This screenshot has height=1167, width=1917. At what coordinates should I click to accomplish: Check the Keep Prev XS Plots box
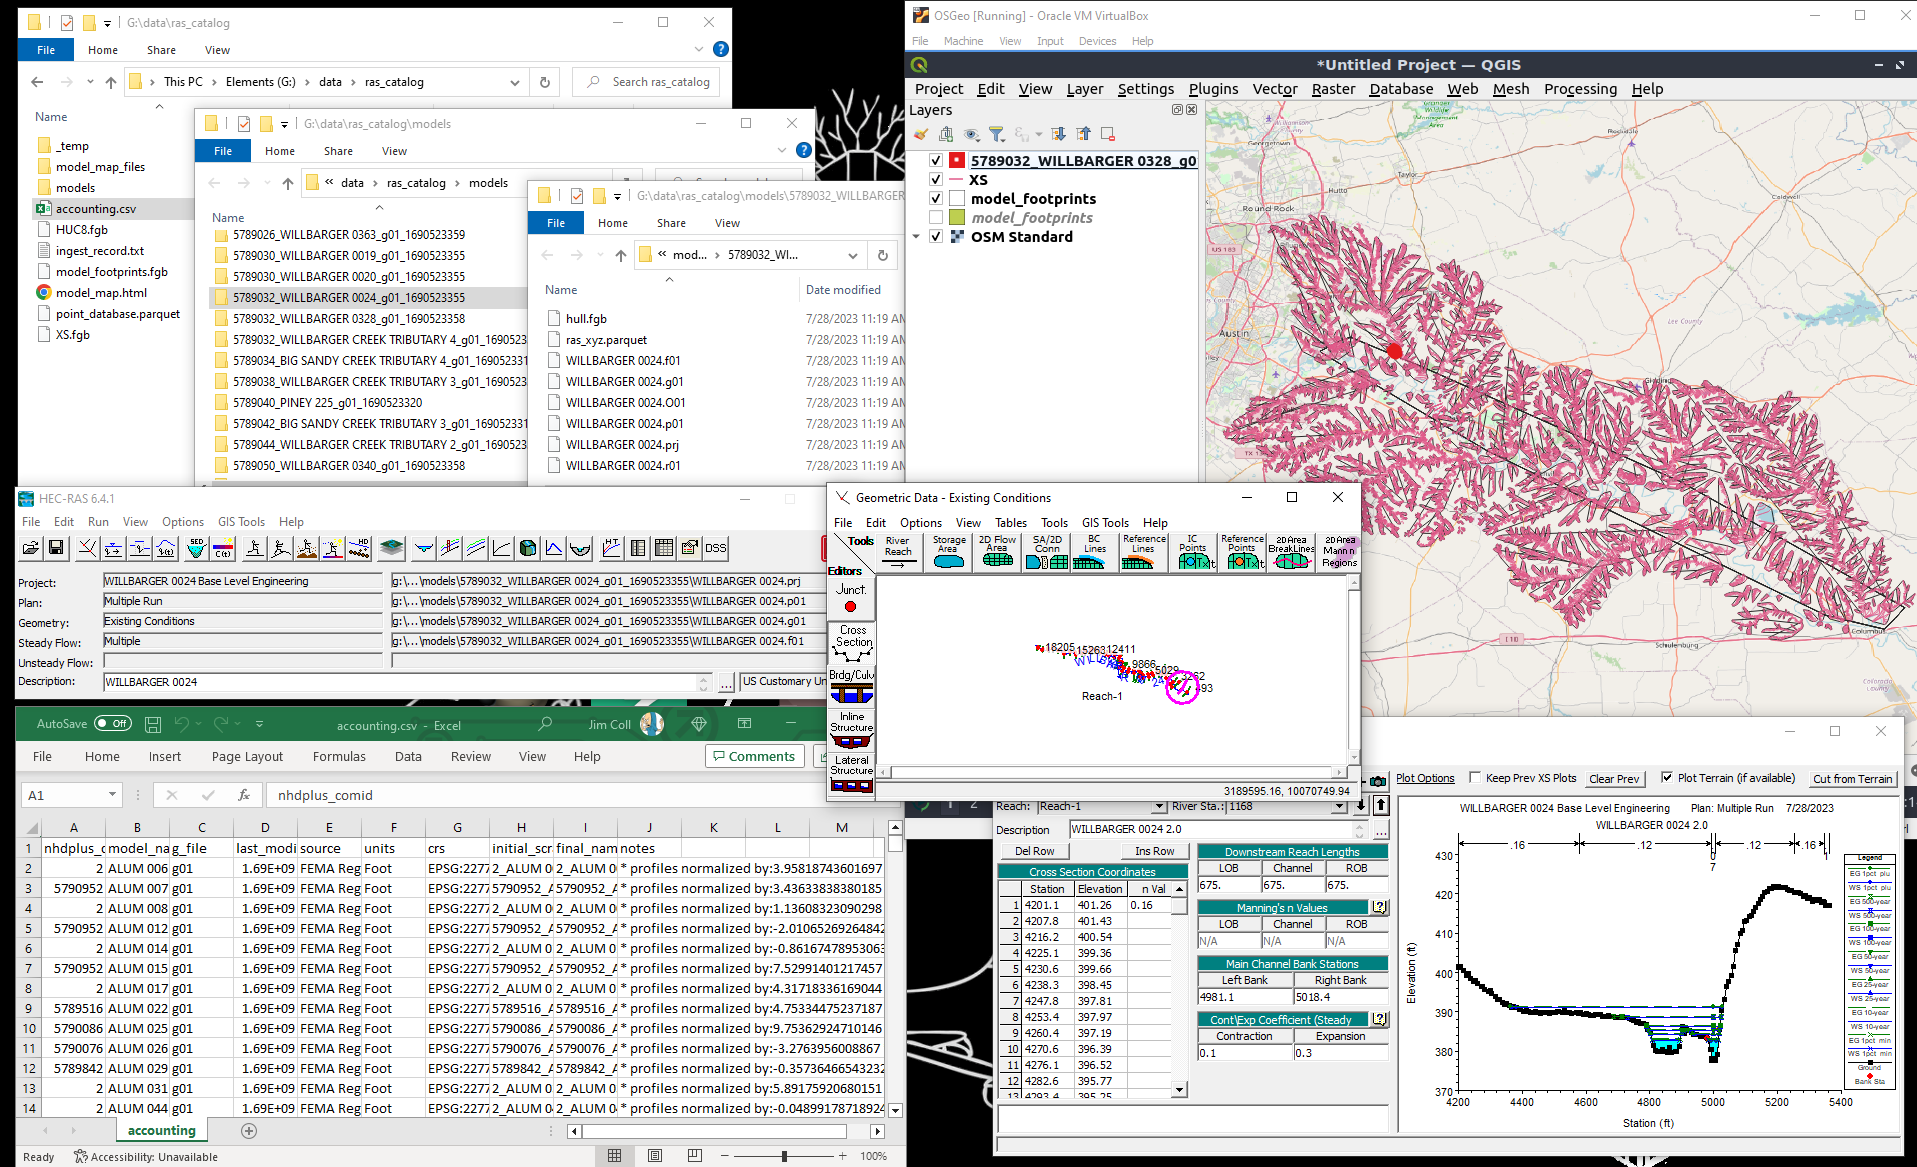1474,778
